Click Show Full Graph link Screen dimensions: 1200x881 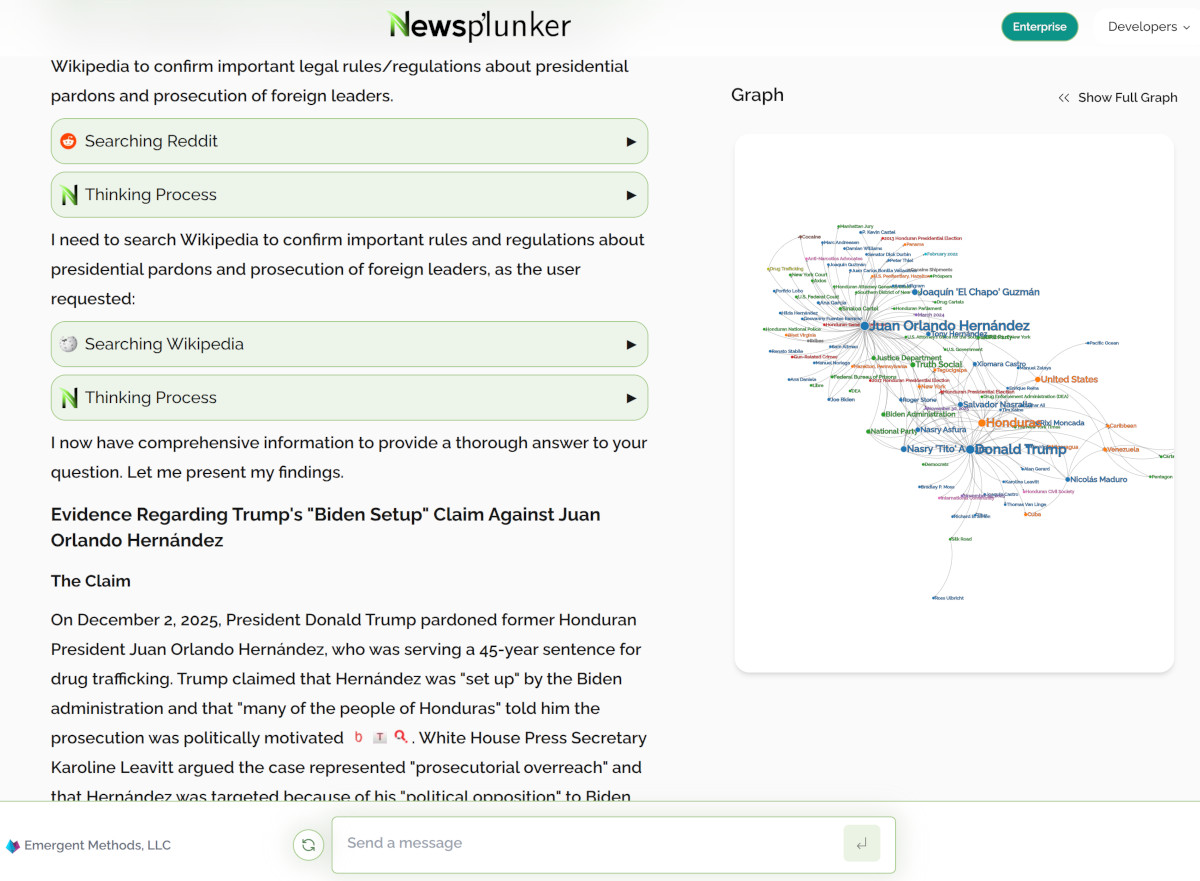1127,97
